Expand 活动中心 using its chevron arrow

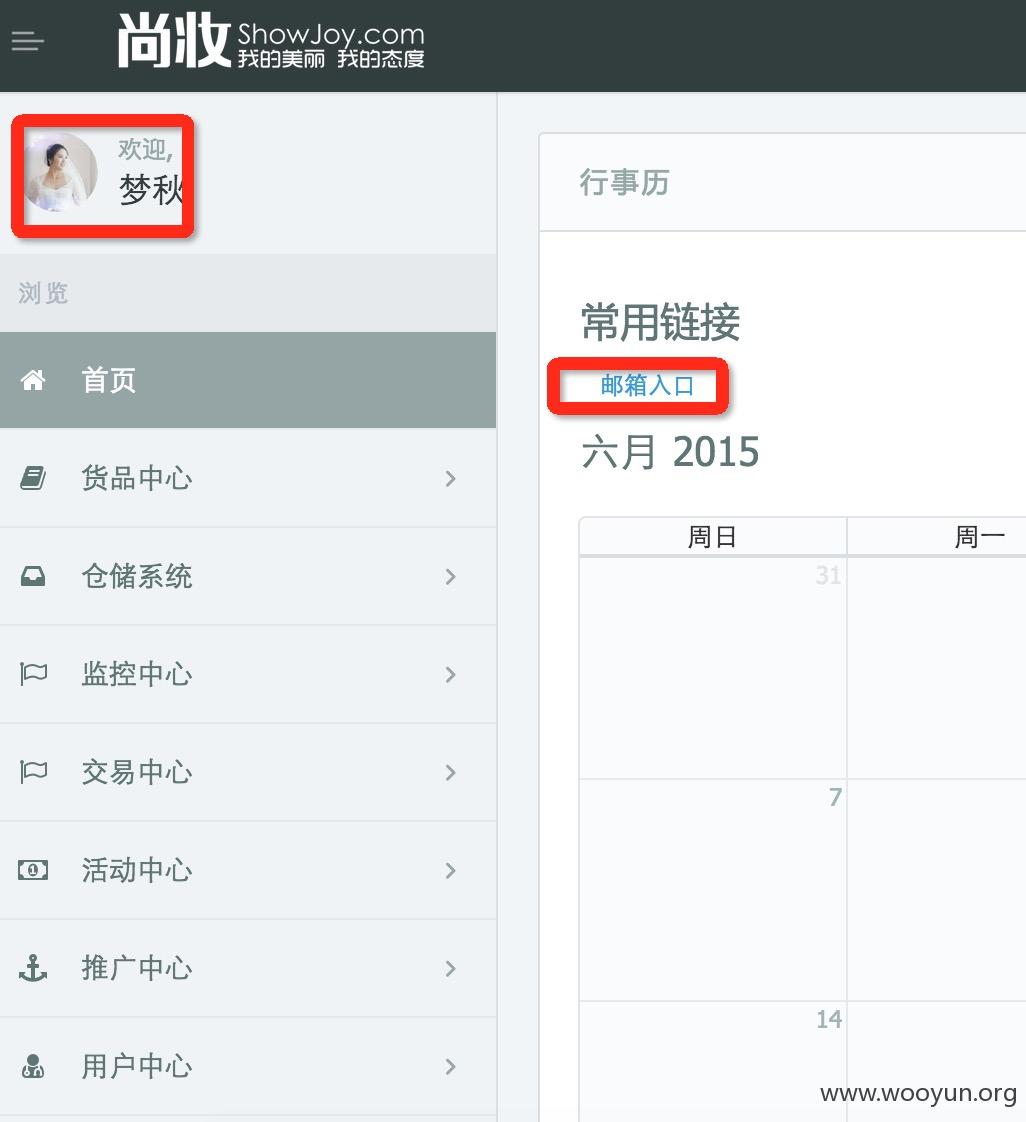[450, 871]
